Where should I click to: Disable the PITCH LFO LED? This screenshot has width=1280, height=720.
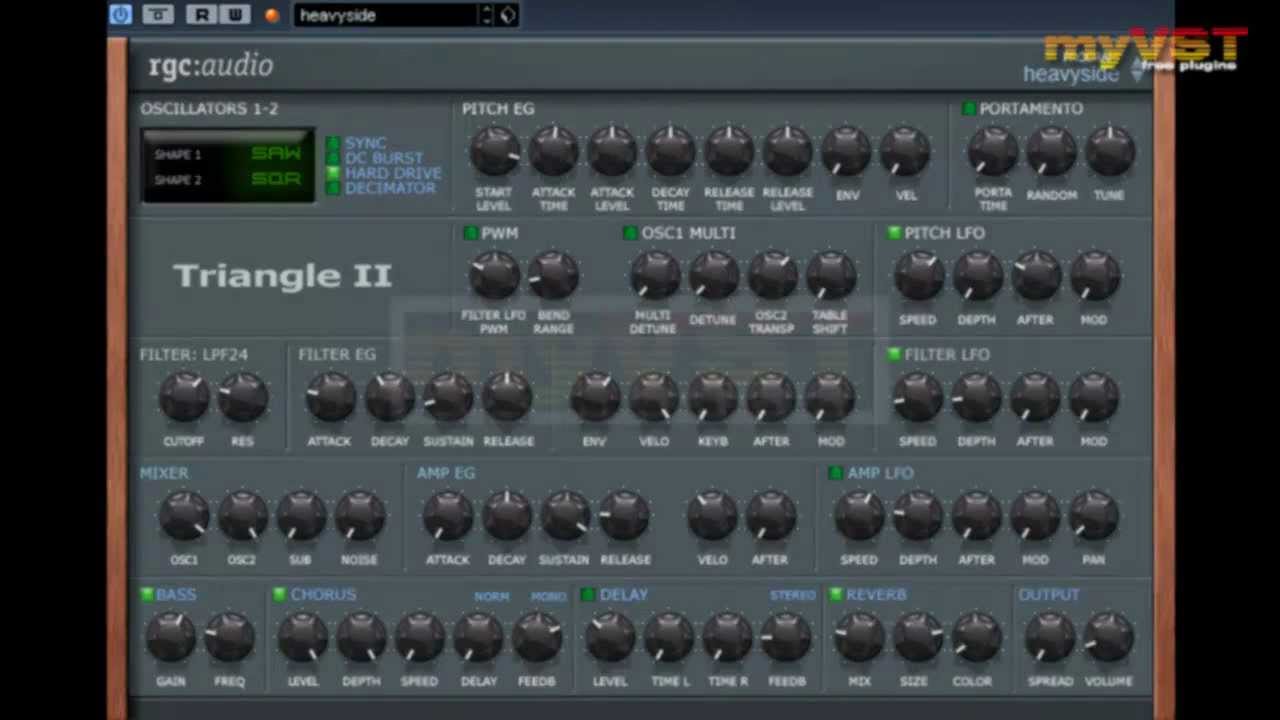click(x=894, y=233)
